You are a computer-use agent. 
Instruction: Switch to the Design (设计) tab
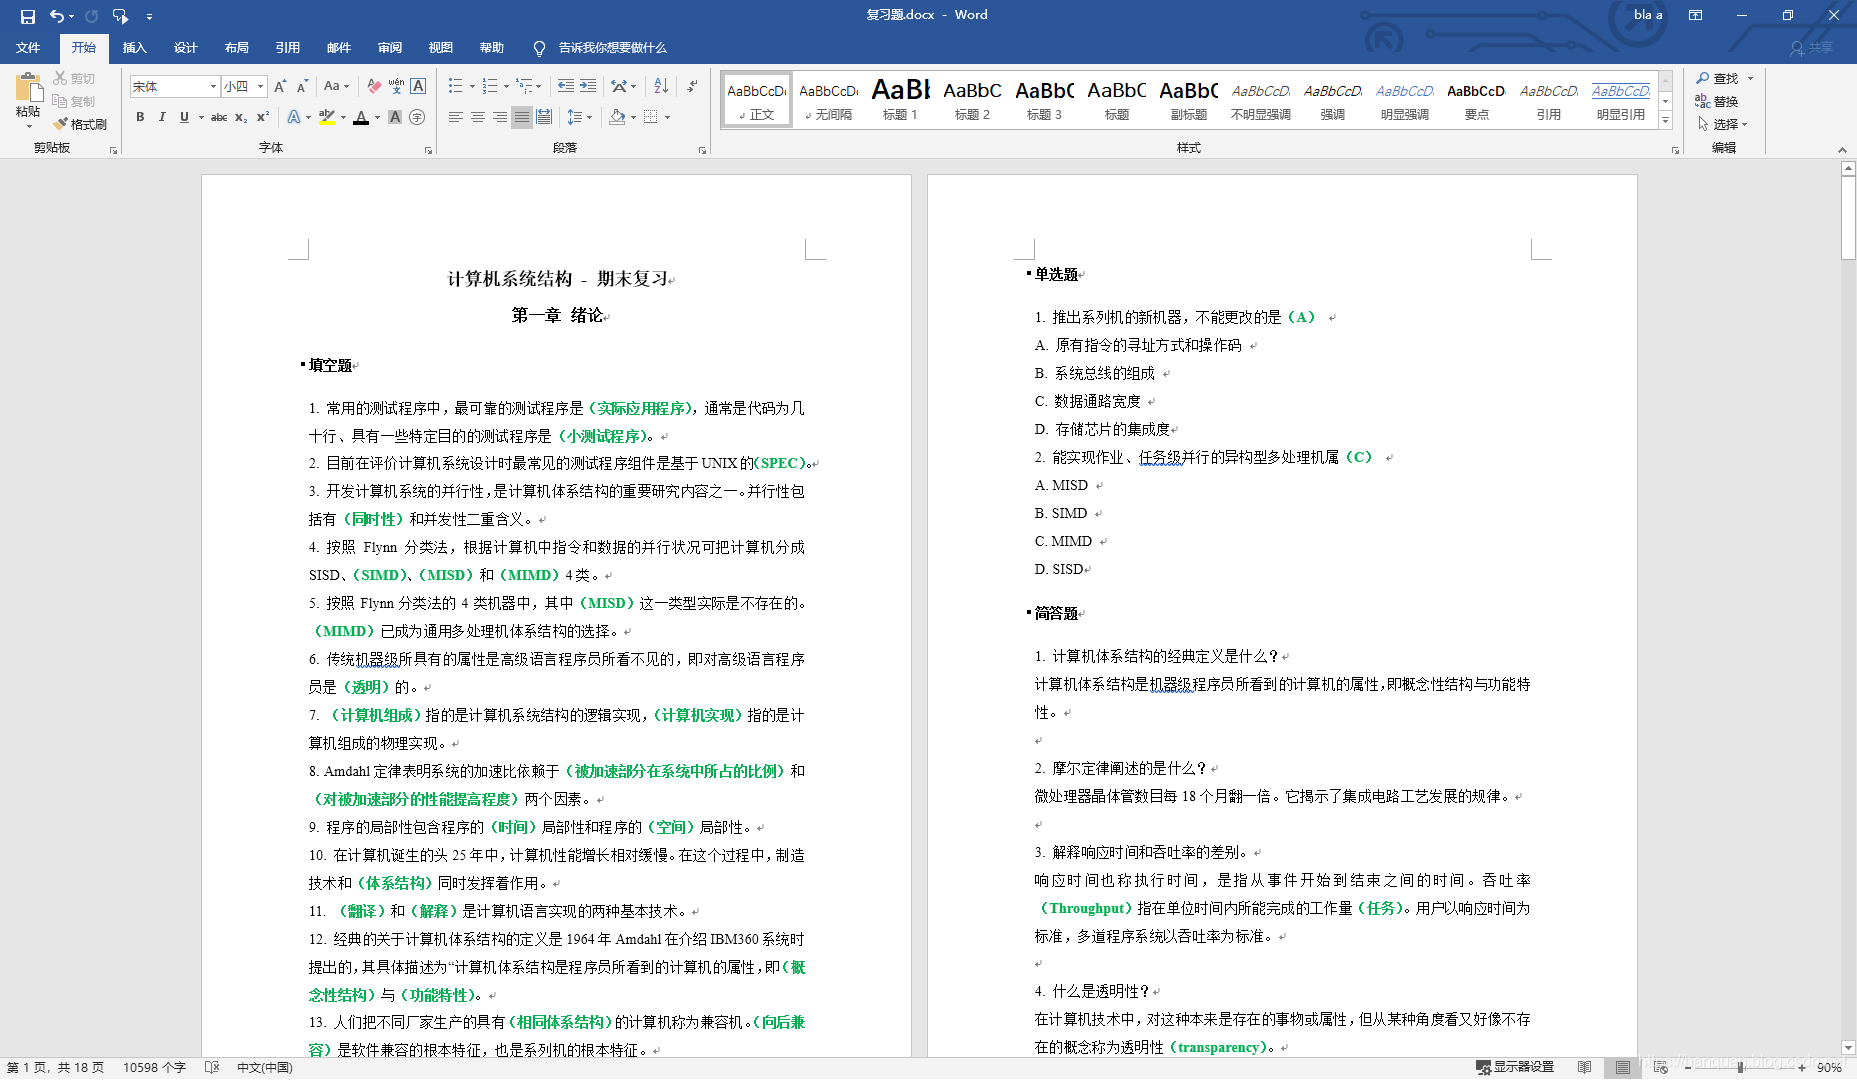pyautogui.click(x=185, y=47)
